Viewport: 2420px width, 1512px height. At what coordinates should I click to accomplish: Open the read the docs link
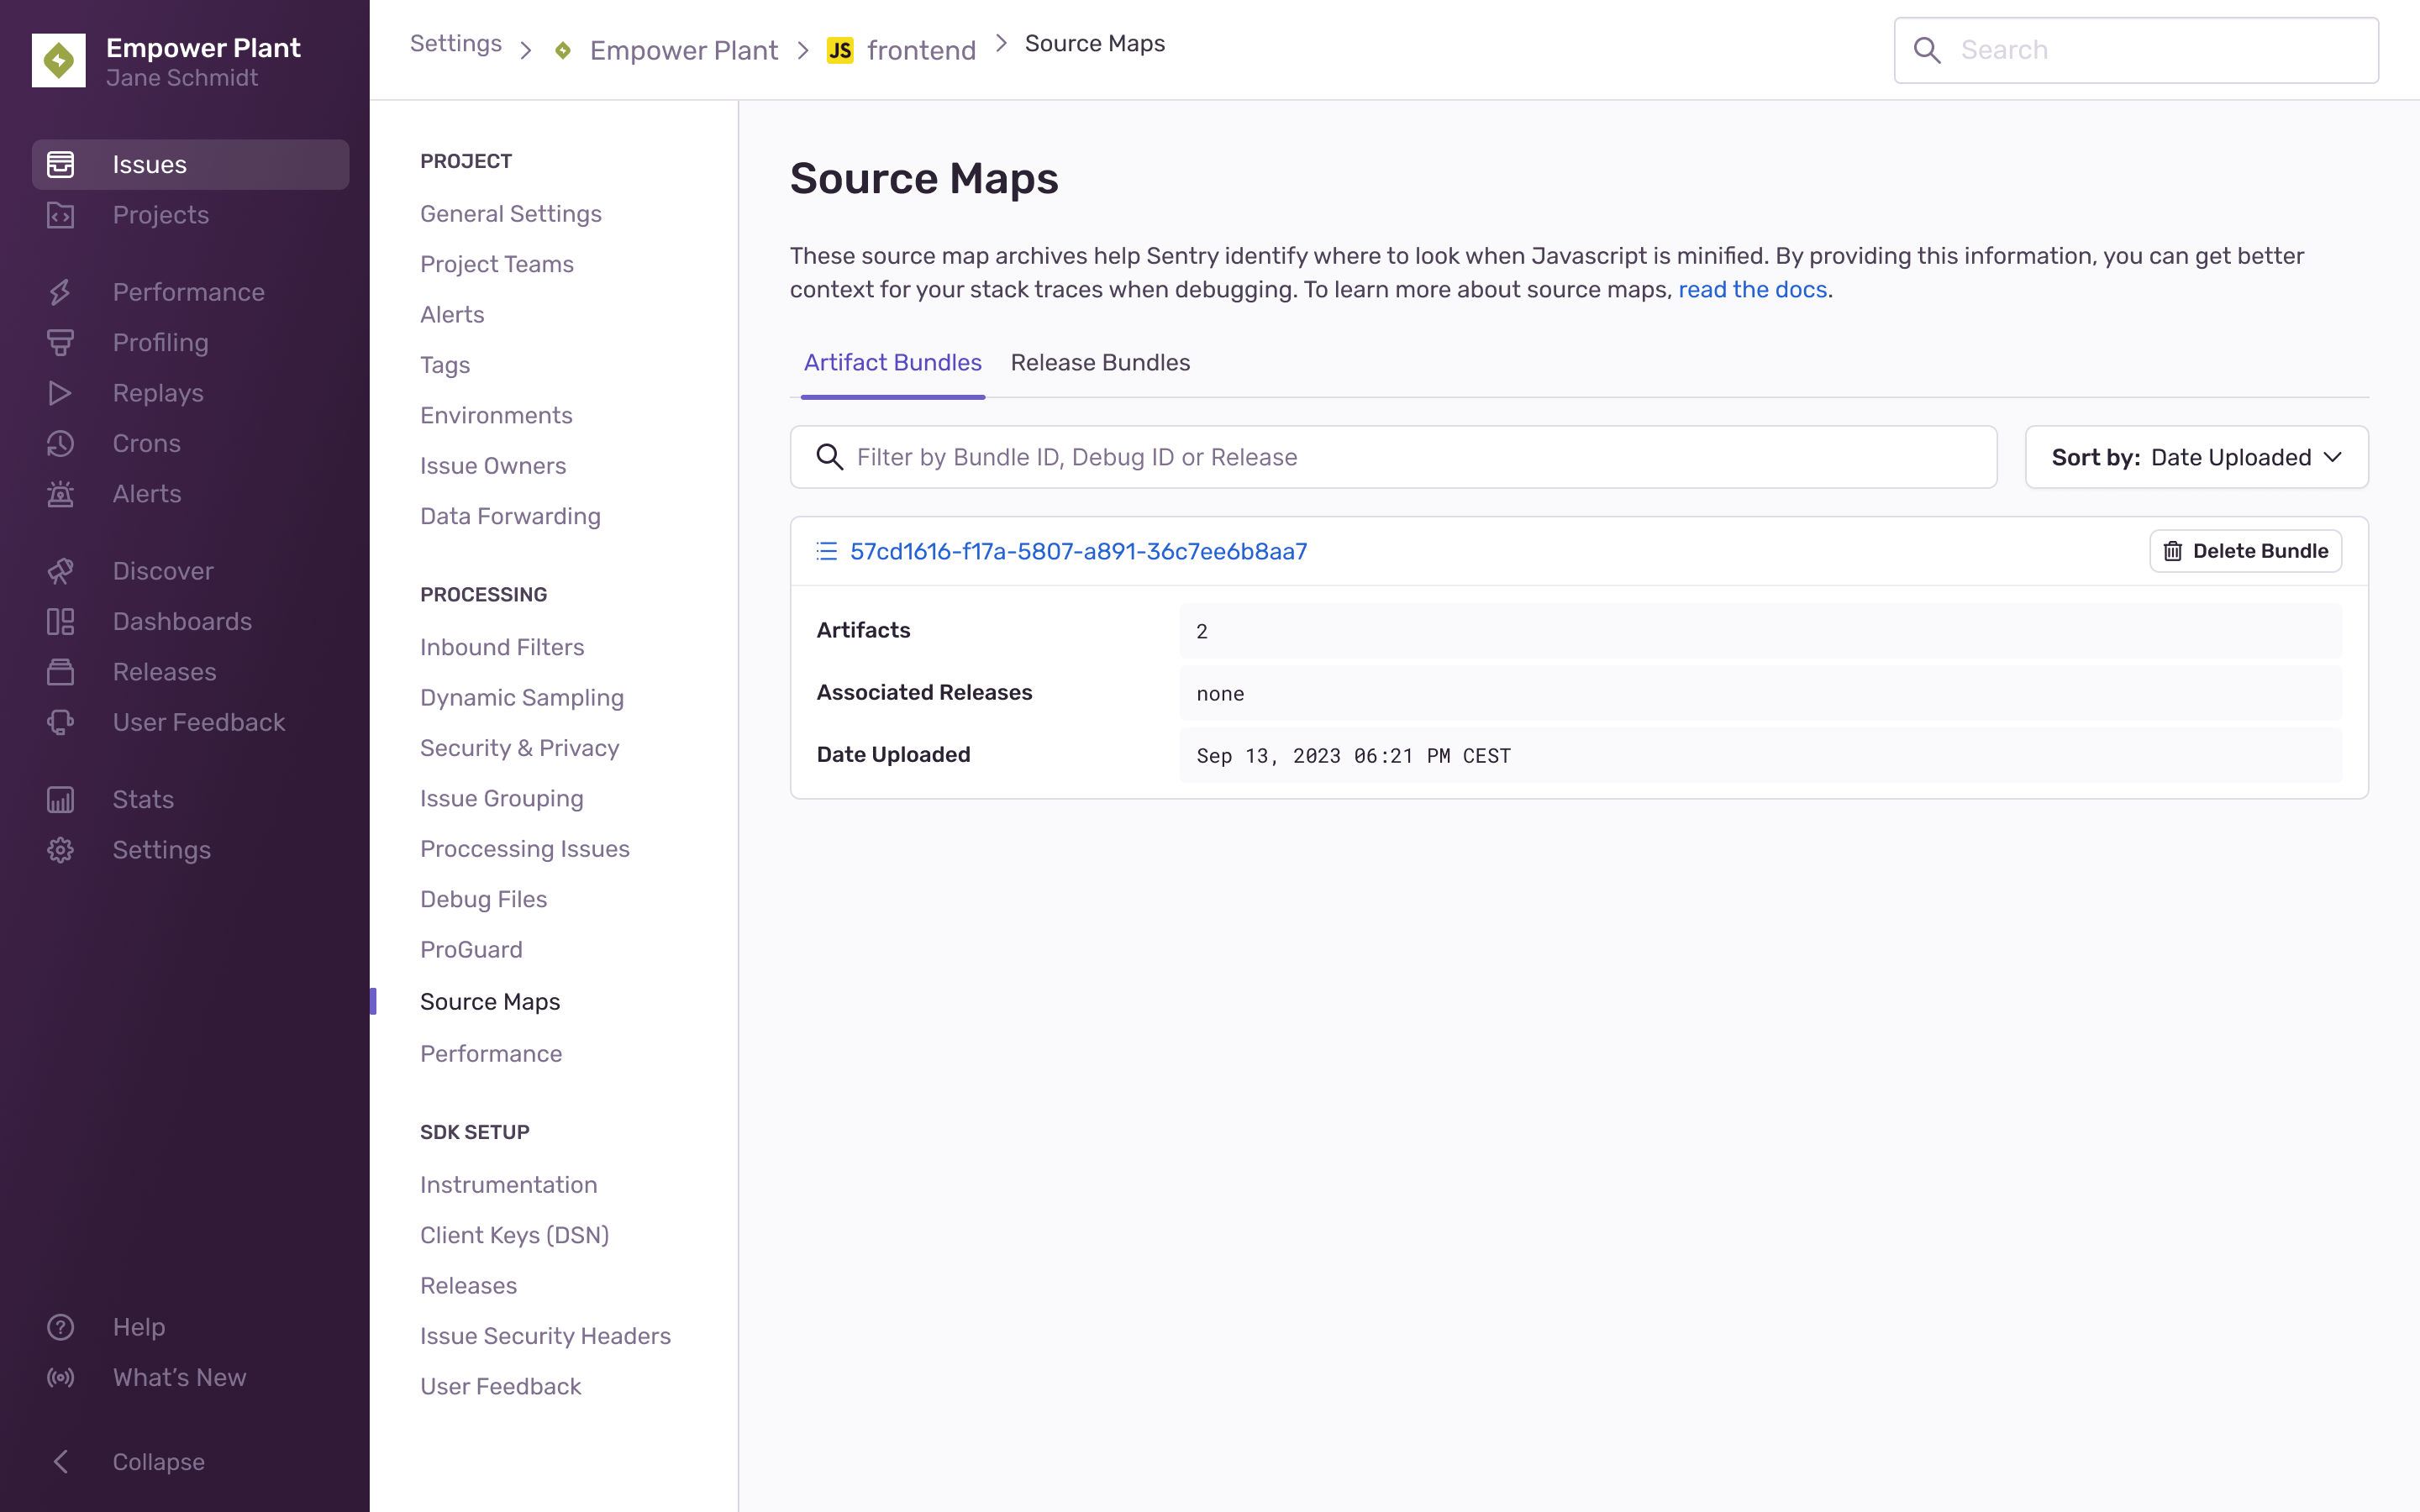[x=1752, y=289]
